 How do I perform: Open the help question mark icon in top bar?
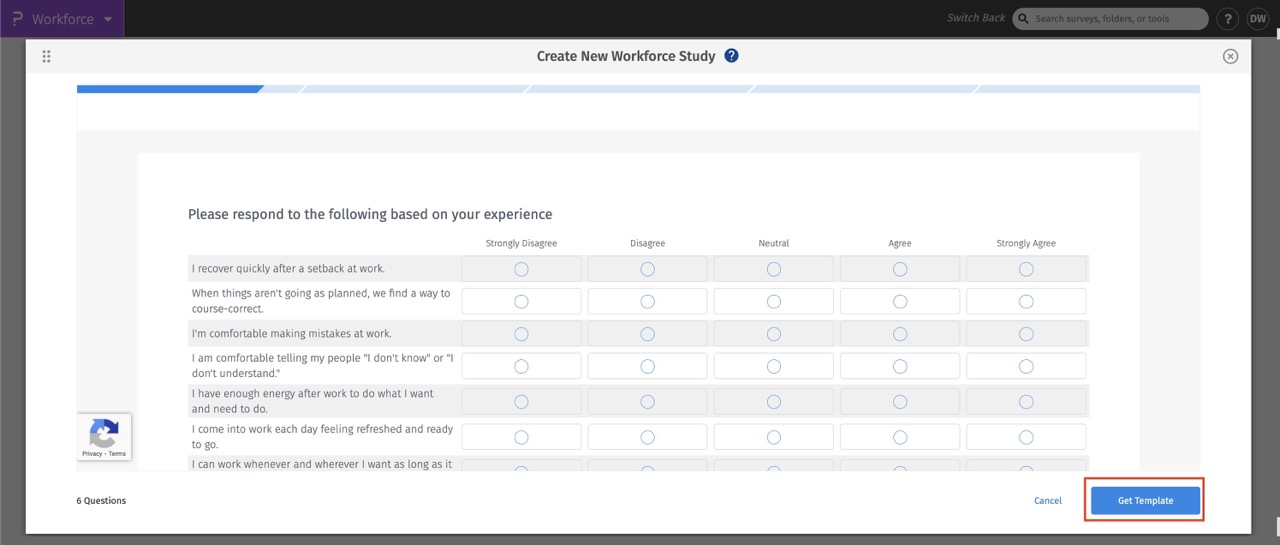(x=1228, y=19)
